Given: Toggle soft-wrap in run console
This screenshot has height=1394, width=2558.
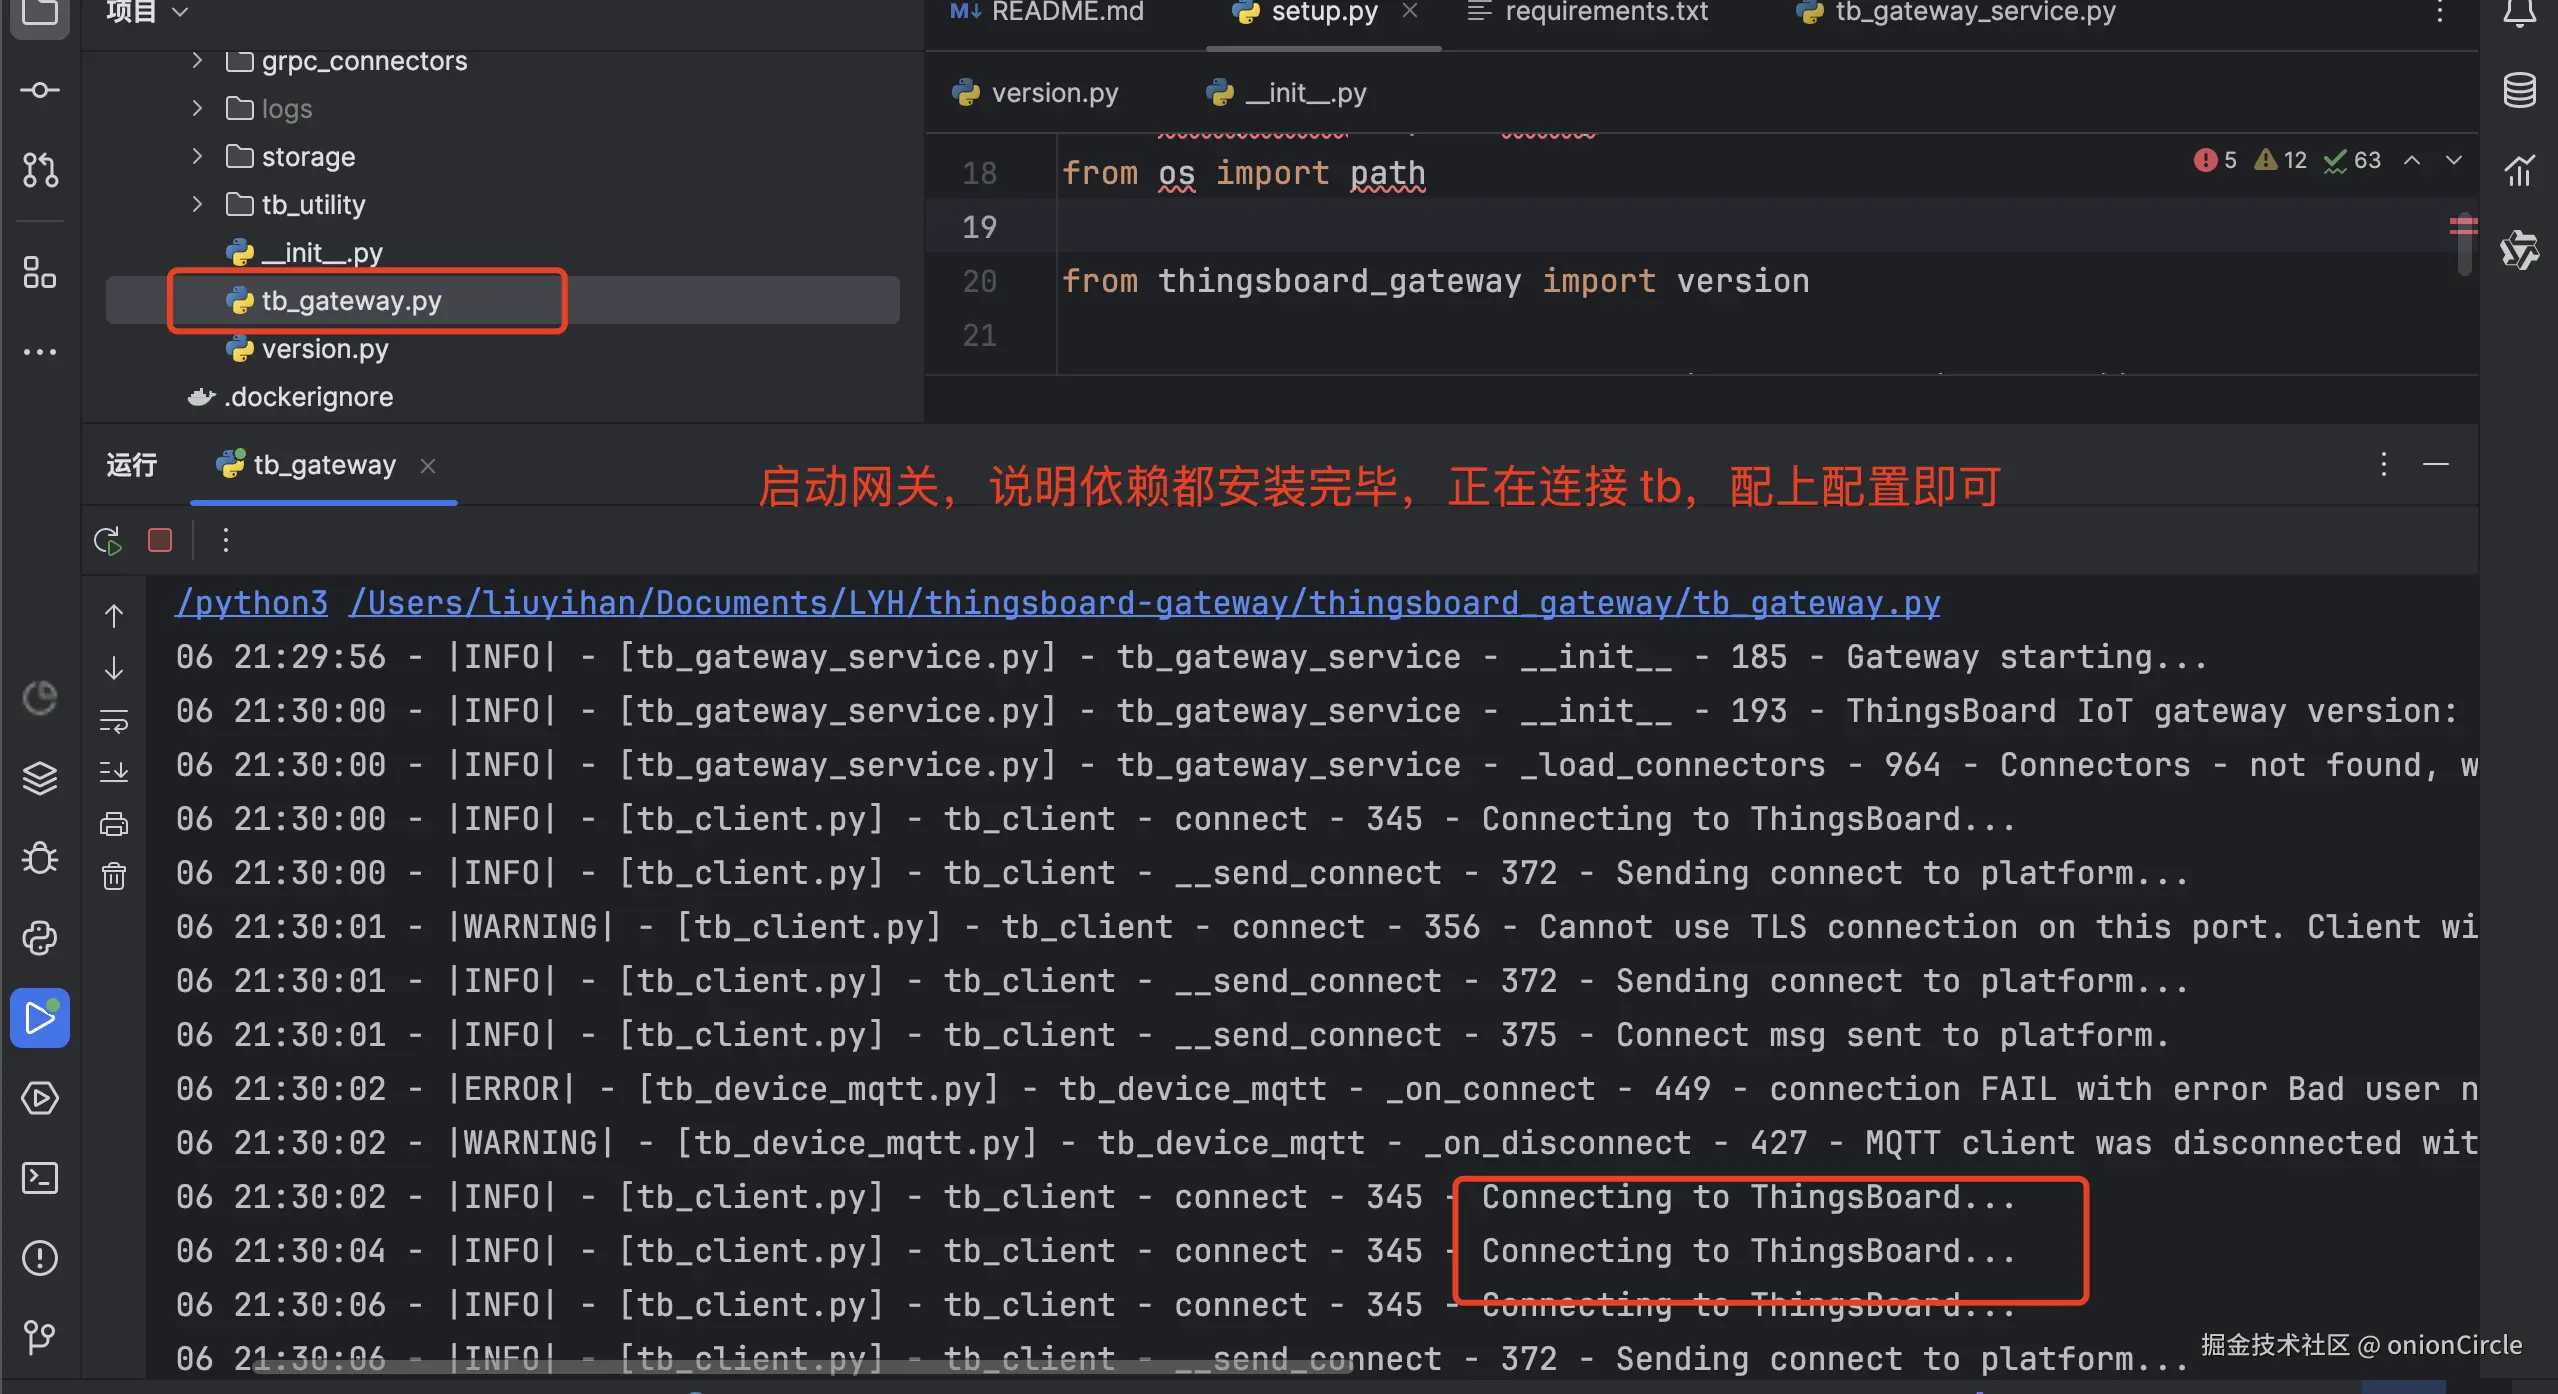Looking at the screenshot, I should [114, 720].
